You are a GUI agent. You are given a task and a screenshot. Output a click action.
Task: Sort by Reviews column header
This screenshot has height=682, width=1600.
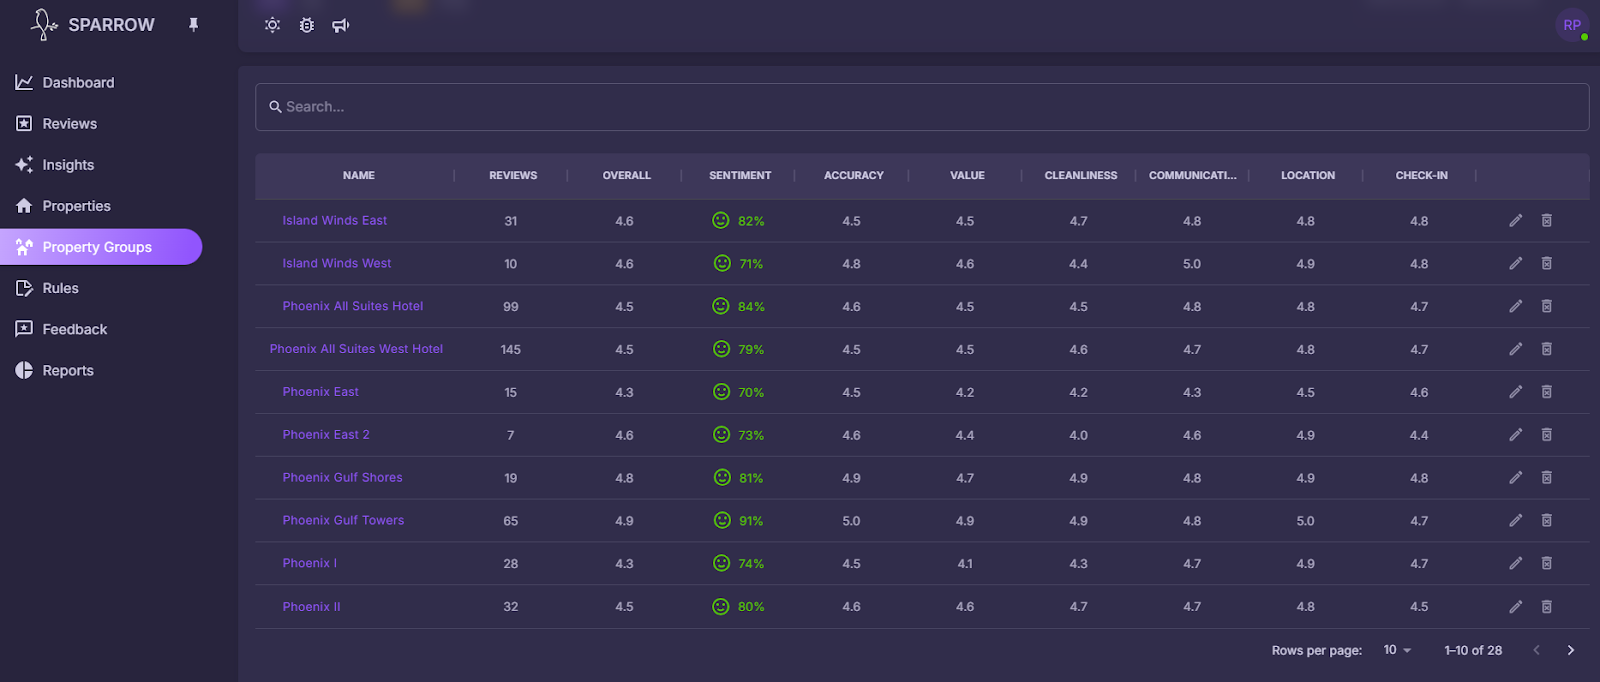point(513,175)
